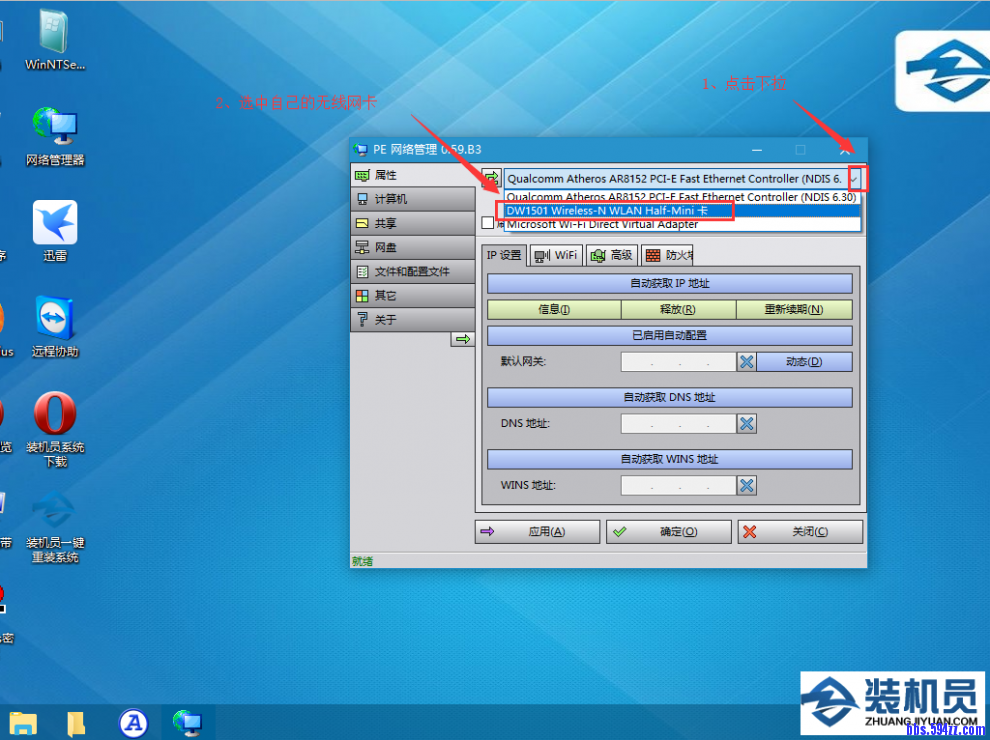Select 计算机 in the left sidebar
The width and height of the screenshot is (990, 740).
(x=411, y=199)
